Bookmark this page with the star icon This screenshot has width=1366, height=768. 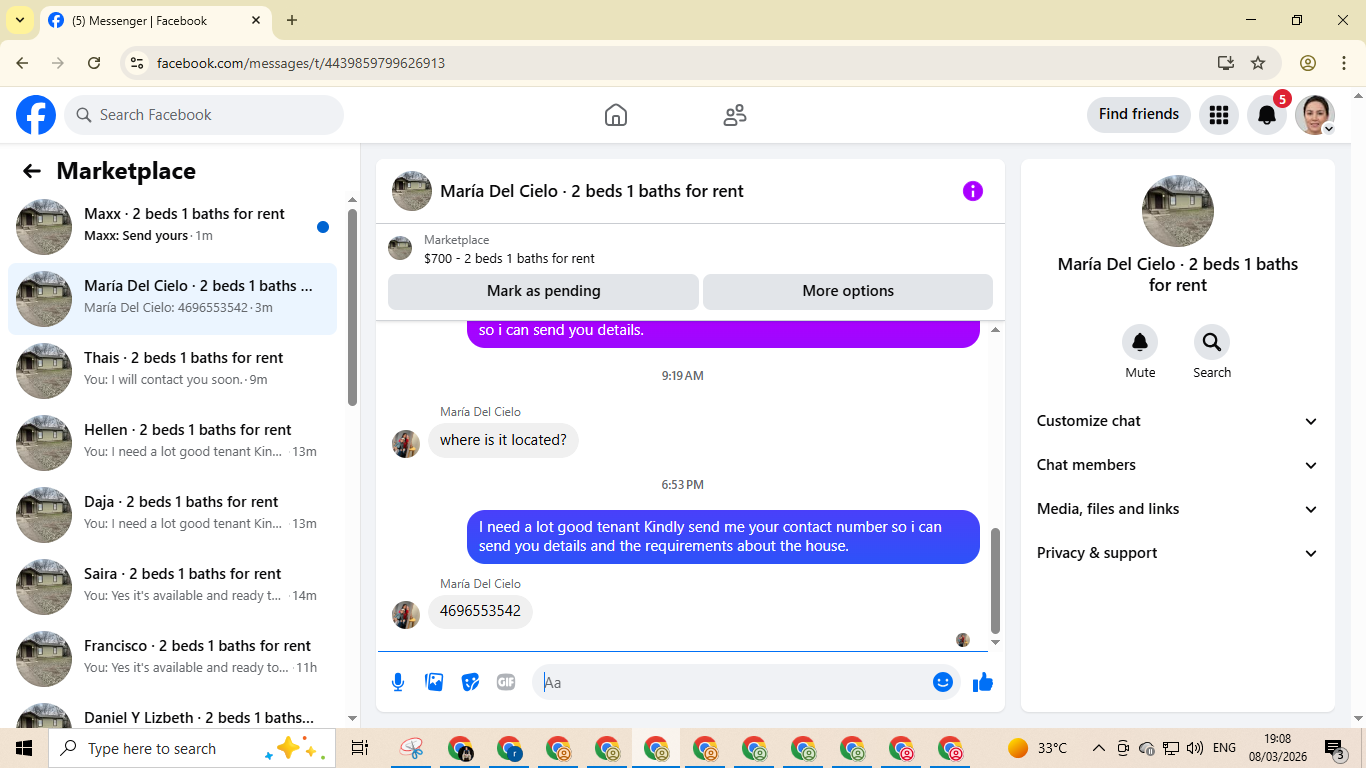[x=1258, y=63]
